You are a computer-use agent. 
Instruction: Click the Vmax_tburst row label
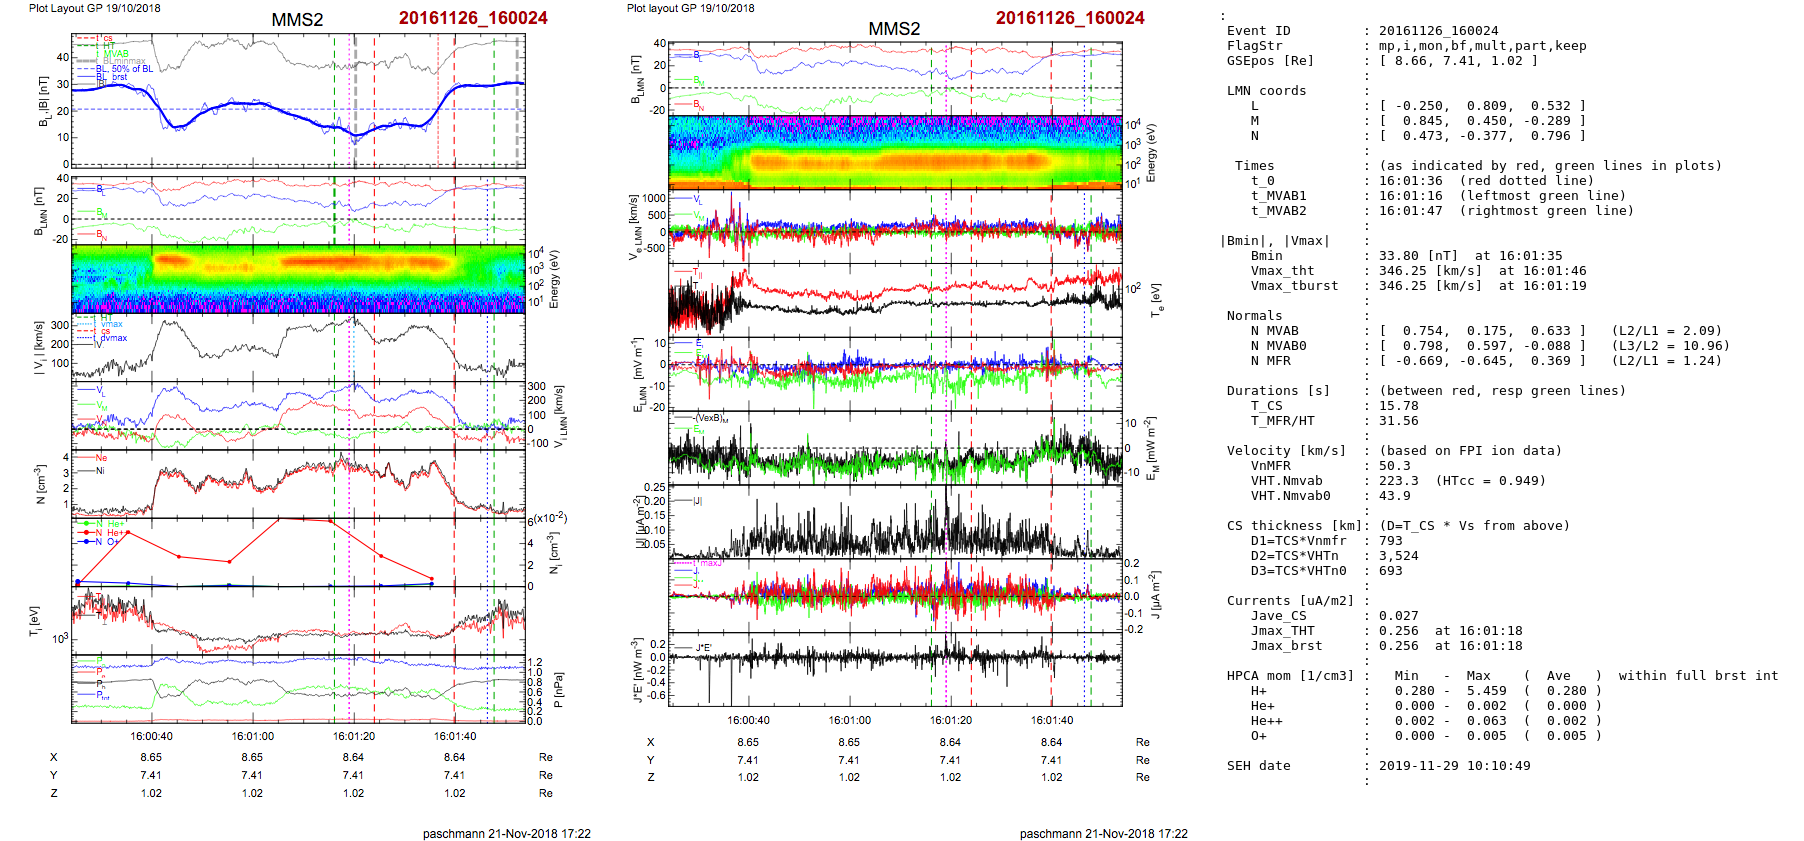click(1295, 286)
